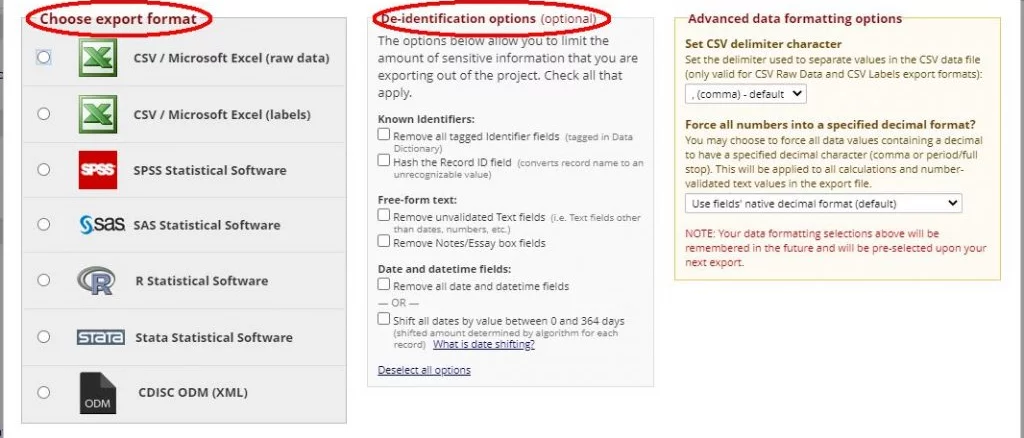
Task: Check Hash the Record ID field
Action: 383,160
